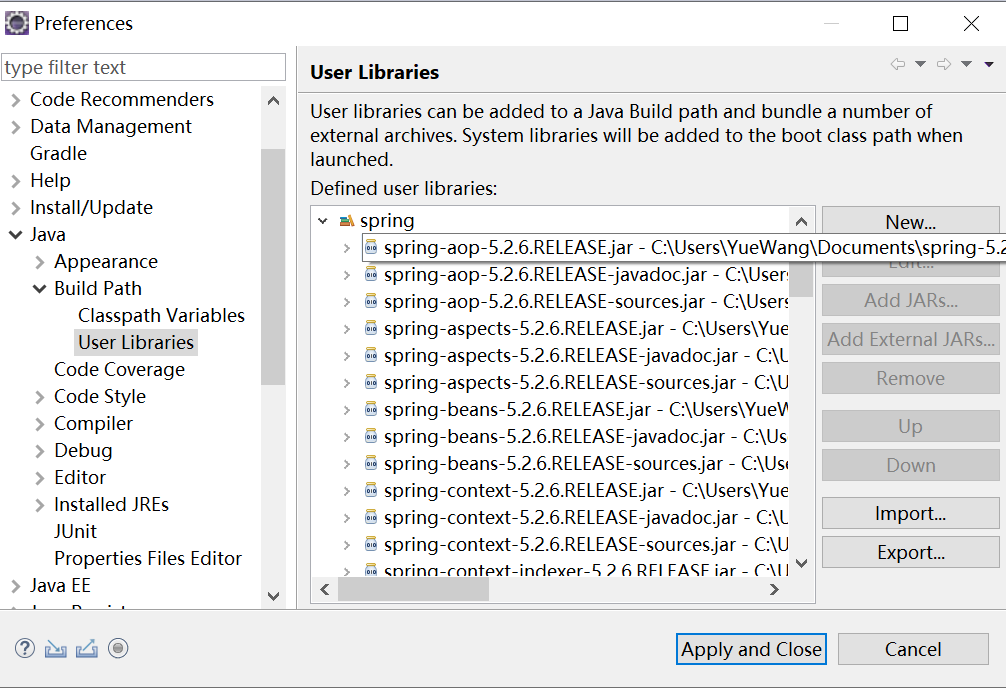Click the library list horizontal scrollbar thumb
The height and width of the screenshot is (688, 1006).
click(412, 590)
